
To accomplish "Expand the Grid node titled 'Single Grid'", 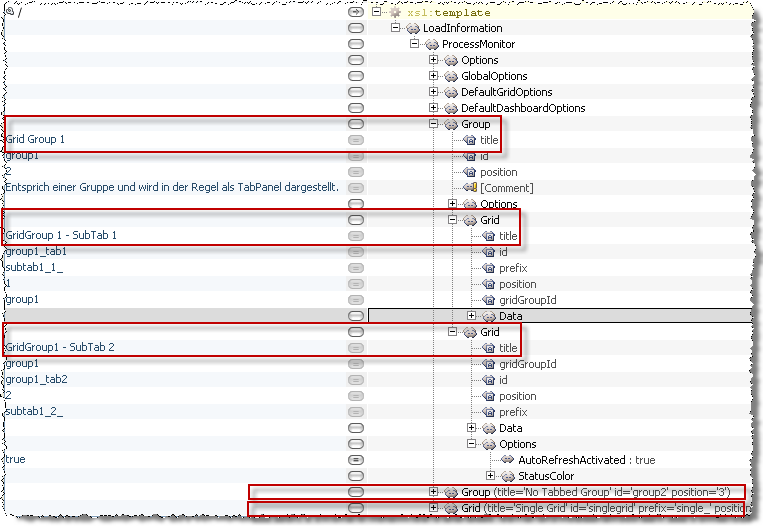I will pos(433,508).
